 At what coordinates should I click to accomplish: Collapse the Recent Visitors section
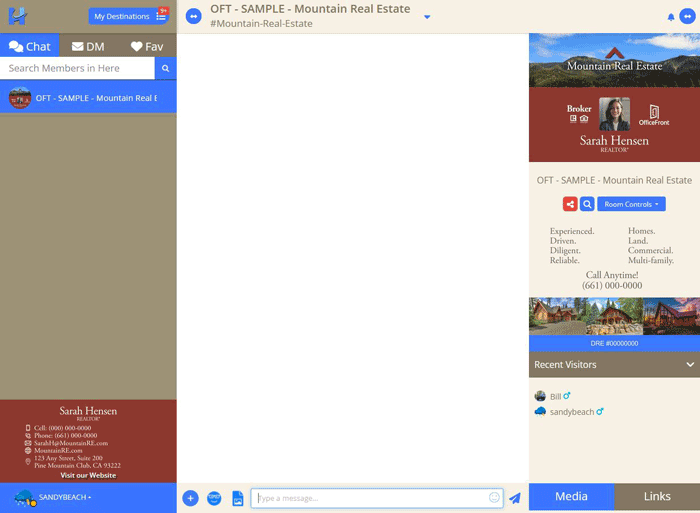click(x=689, y=365)
